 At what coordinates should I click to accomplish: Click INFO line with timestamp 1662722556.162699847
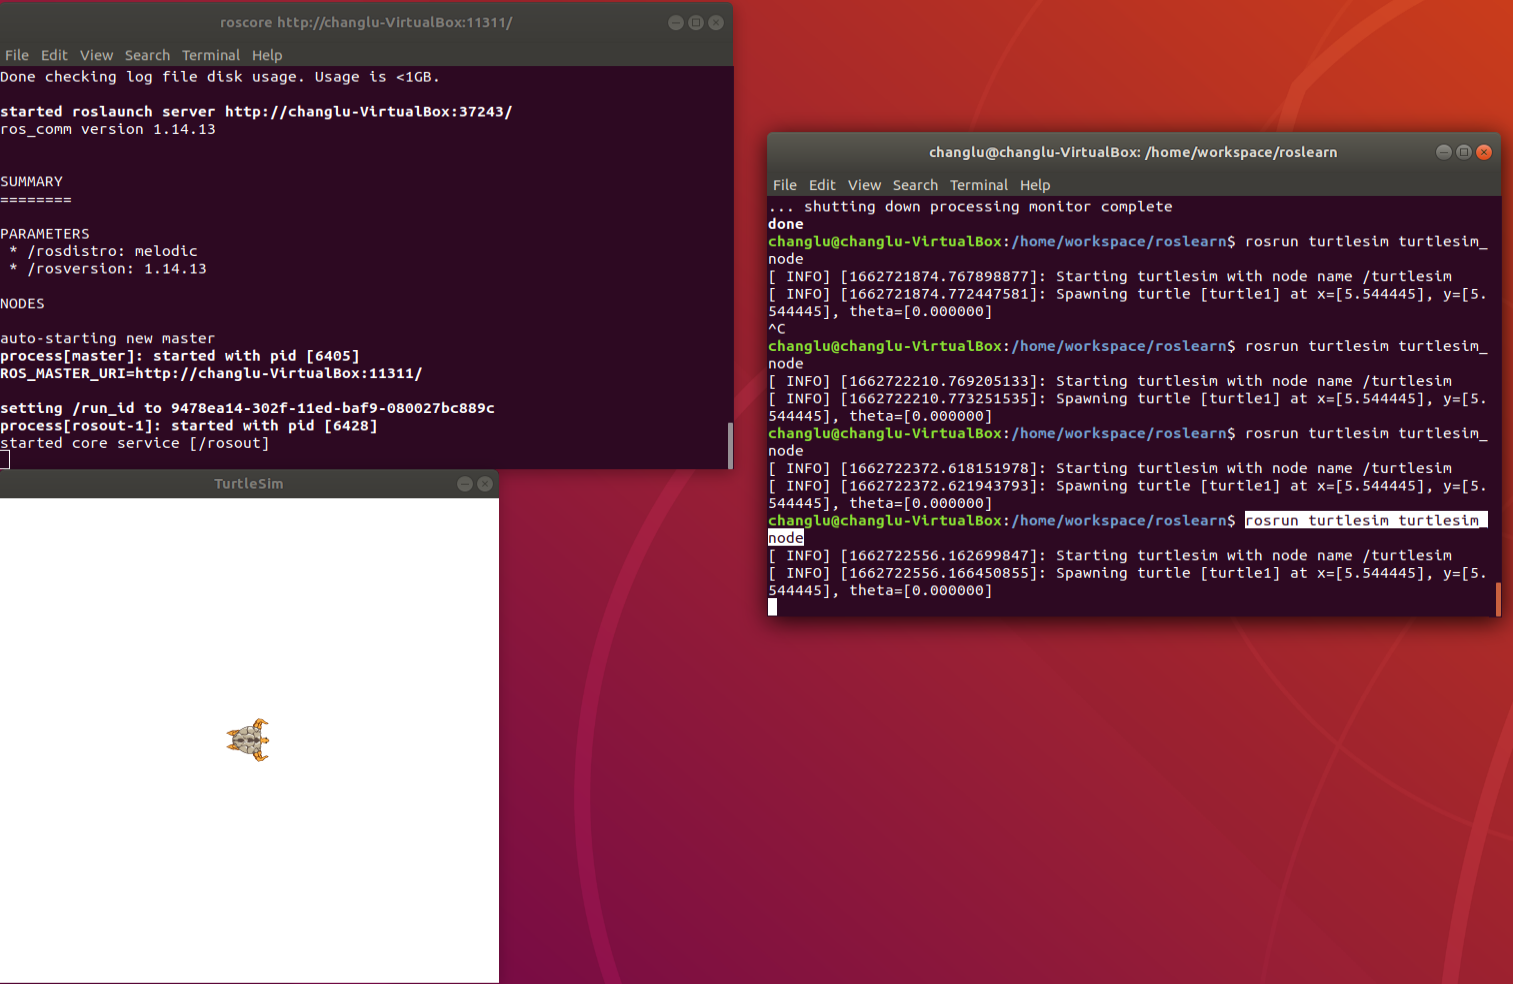(1110, 555)
